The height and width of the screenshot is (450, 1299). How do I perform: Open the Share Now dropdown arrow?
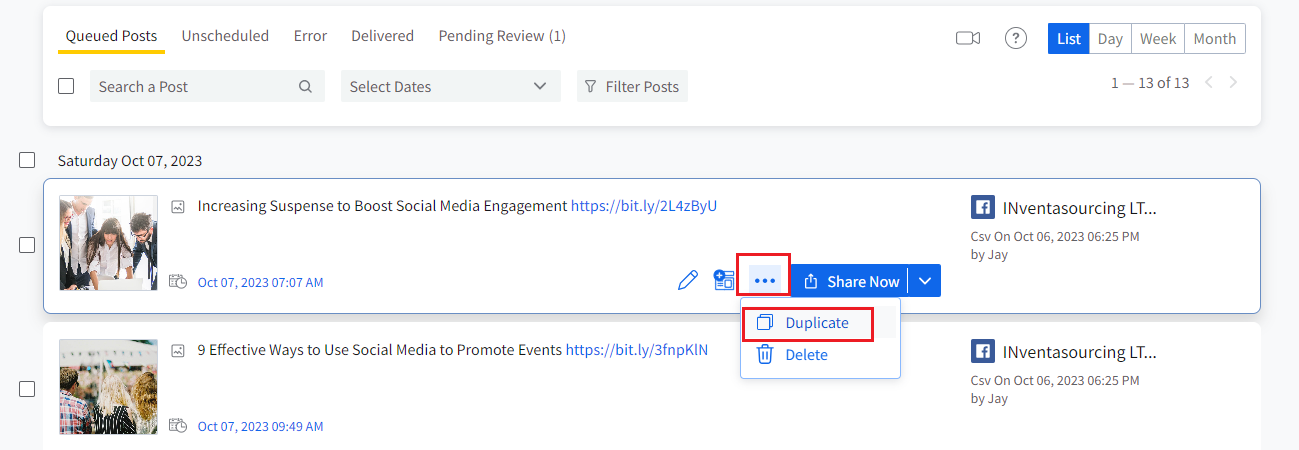pos(925,281)
